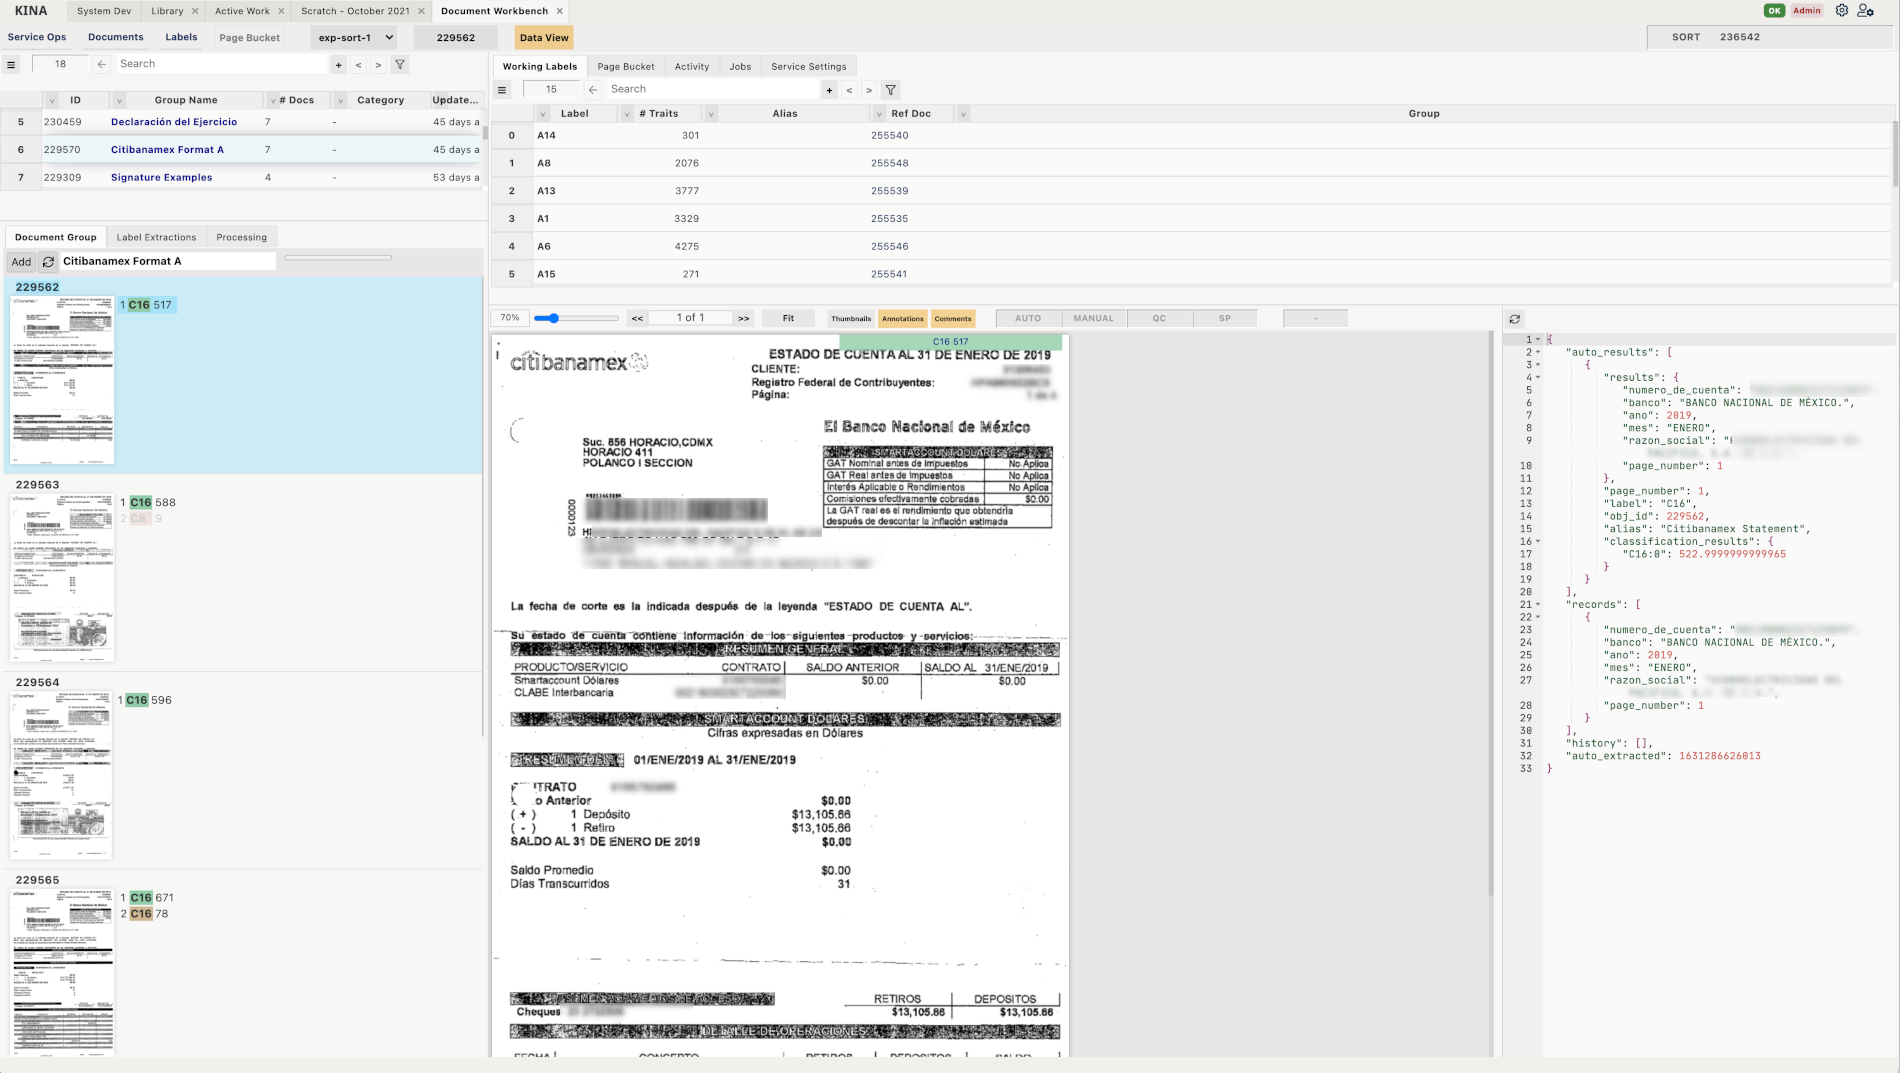This screenshot has height=1073, width=1900.
Task: Click the Fit zoom button
Action: [x=788, y=318]
